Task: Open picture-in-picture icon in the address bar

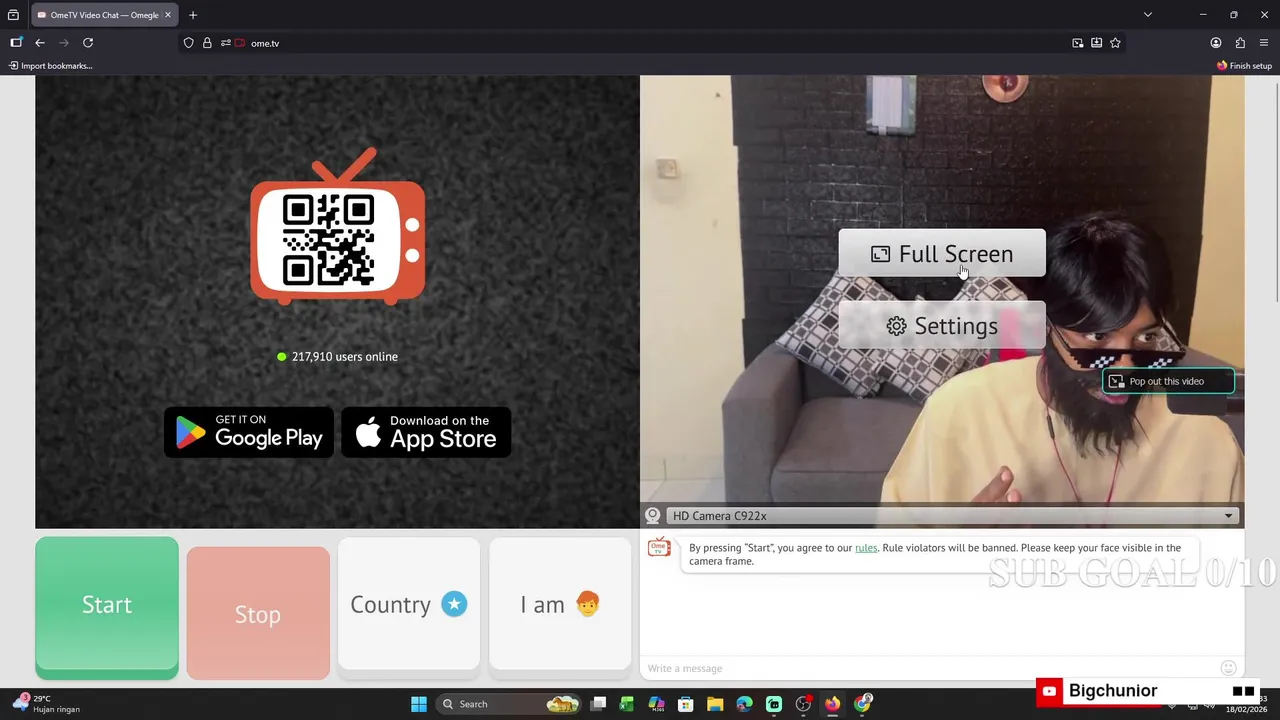Action: (1077, 43)
